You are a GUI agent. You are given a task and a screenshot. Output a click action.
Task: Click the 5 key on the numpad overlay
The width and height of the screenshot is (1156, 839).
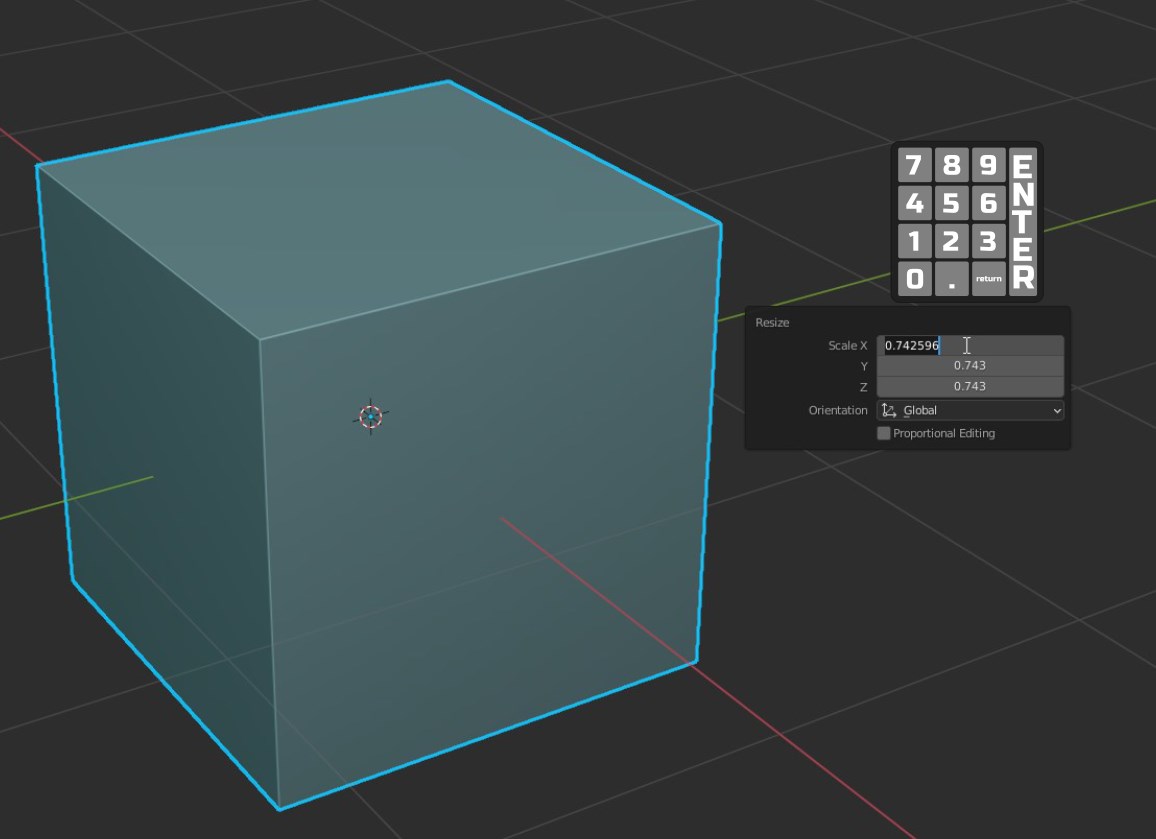click(x=952, y=203)
